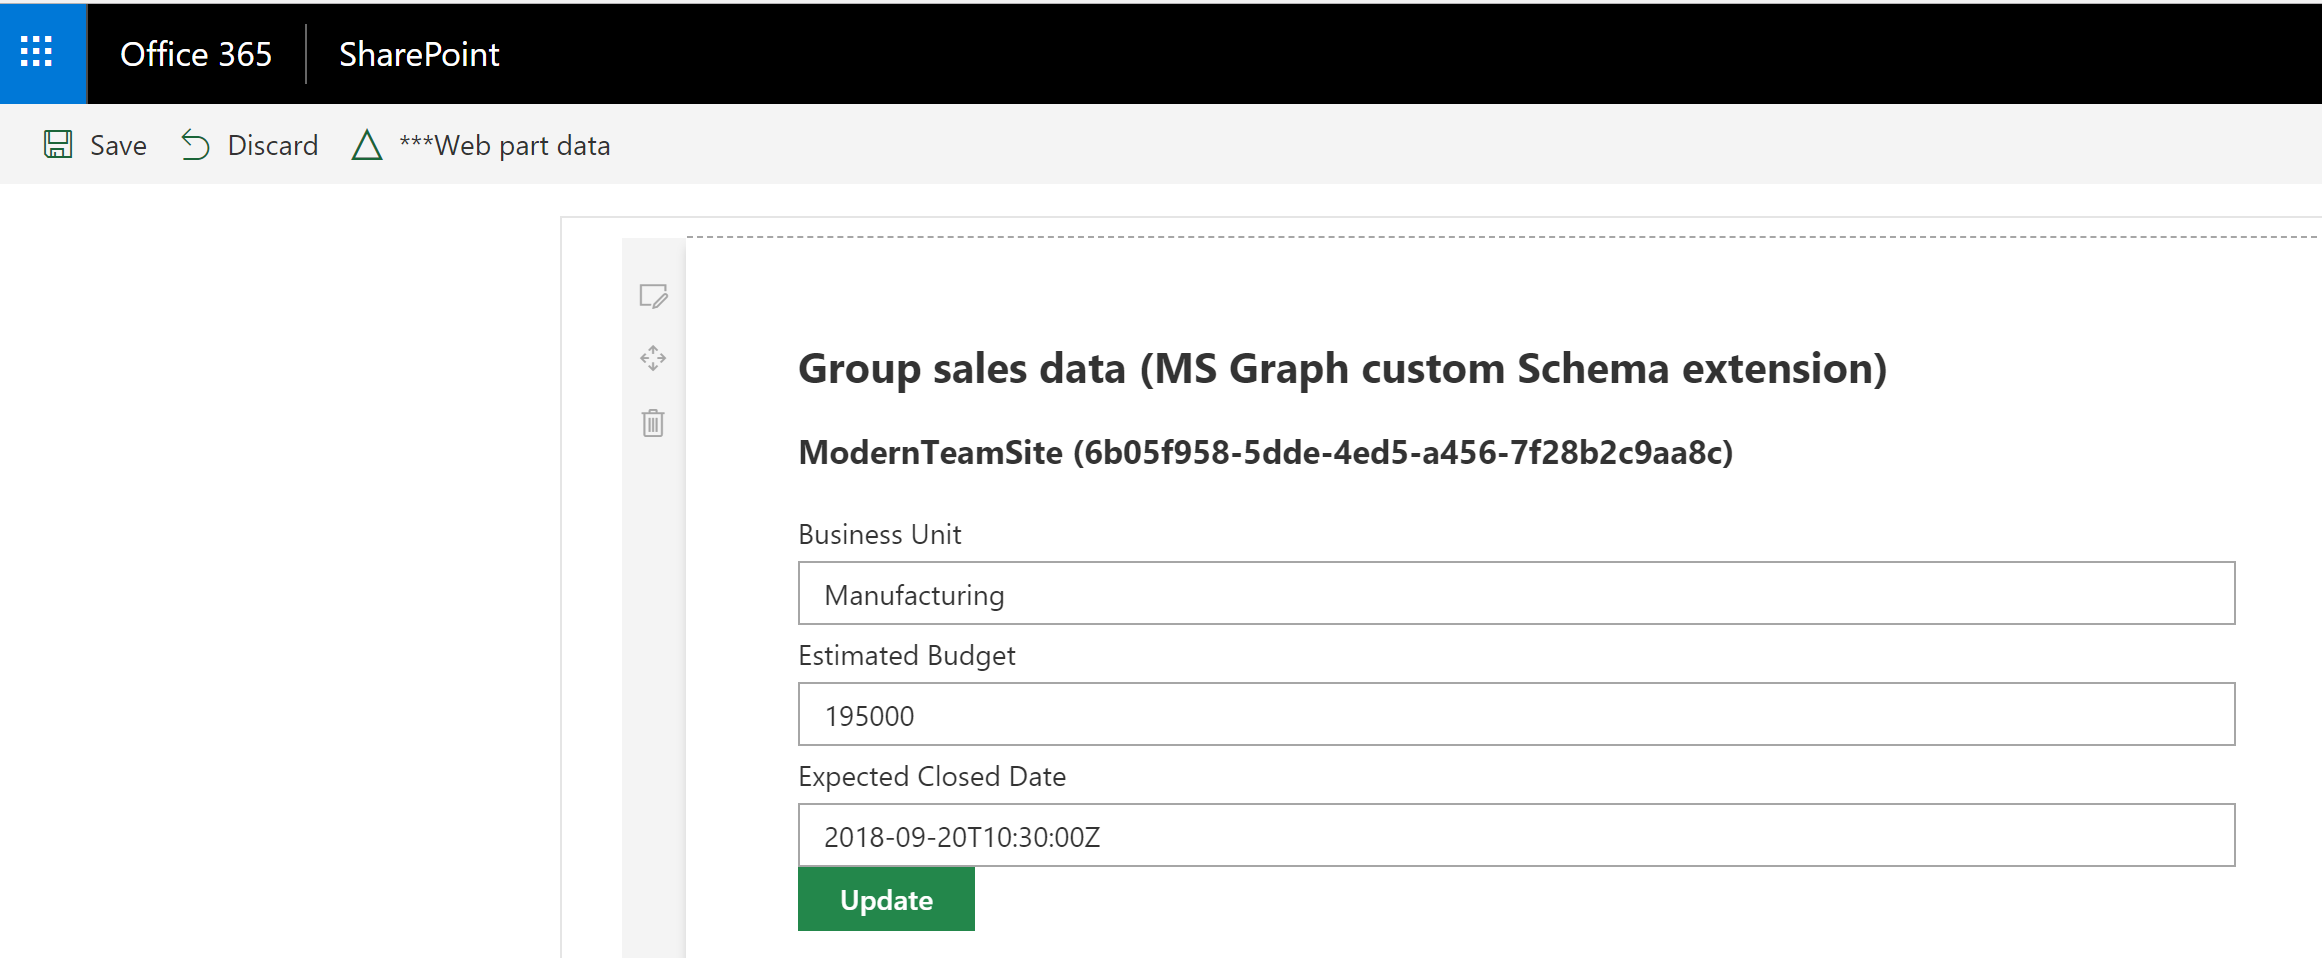
Task: Click into the Expected Closed Date field
Action: 1516,836
